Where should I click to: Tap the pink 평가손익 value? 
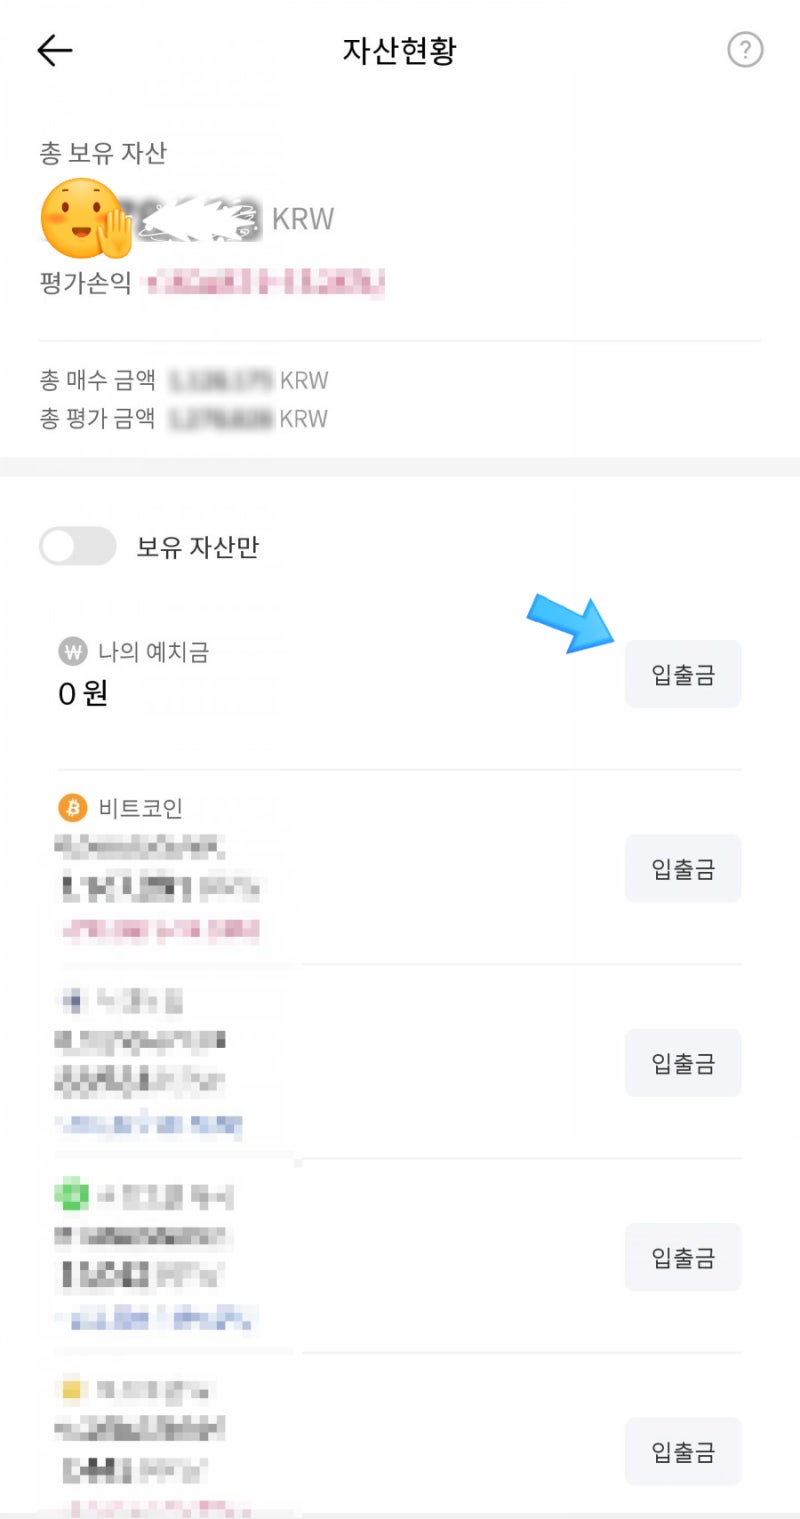265,283
